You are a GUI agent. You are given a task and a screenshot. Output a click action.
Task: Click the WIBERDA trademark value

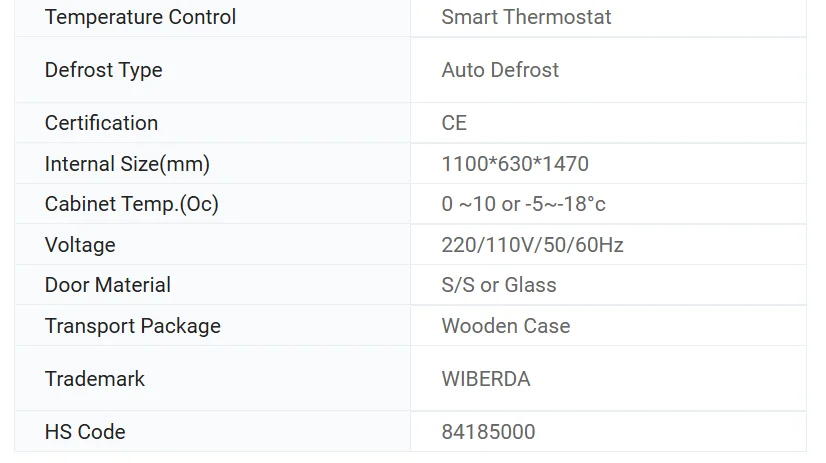pyautogui.click(x=485, y=379)
